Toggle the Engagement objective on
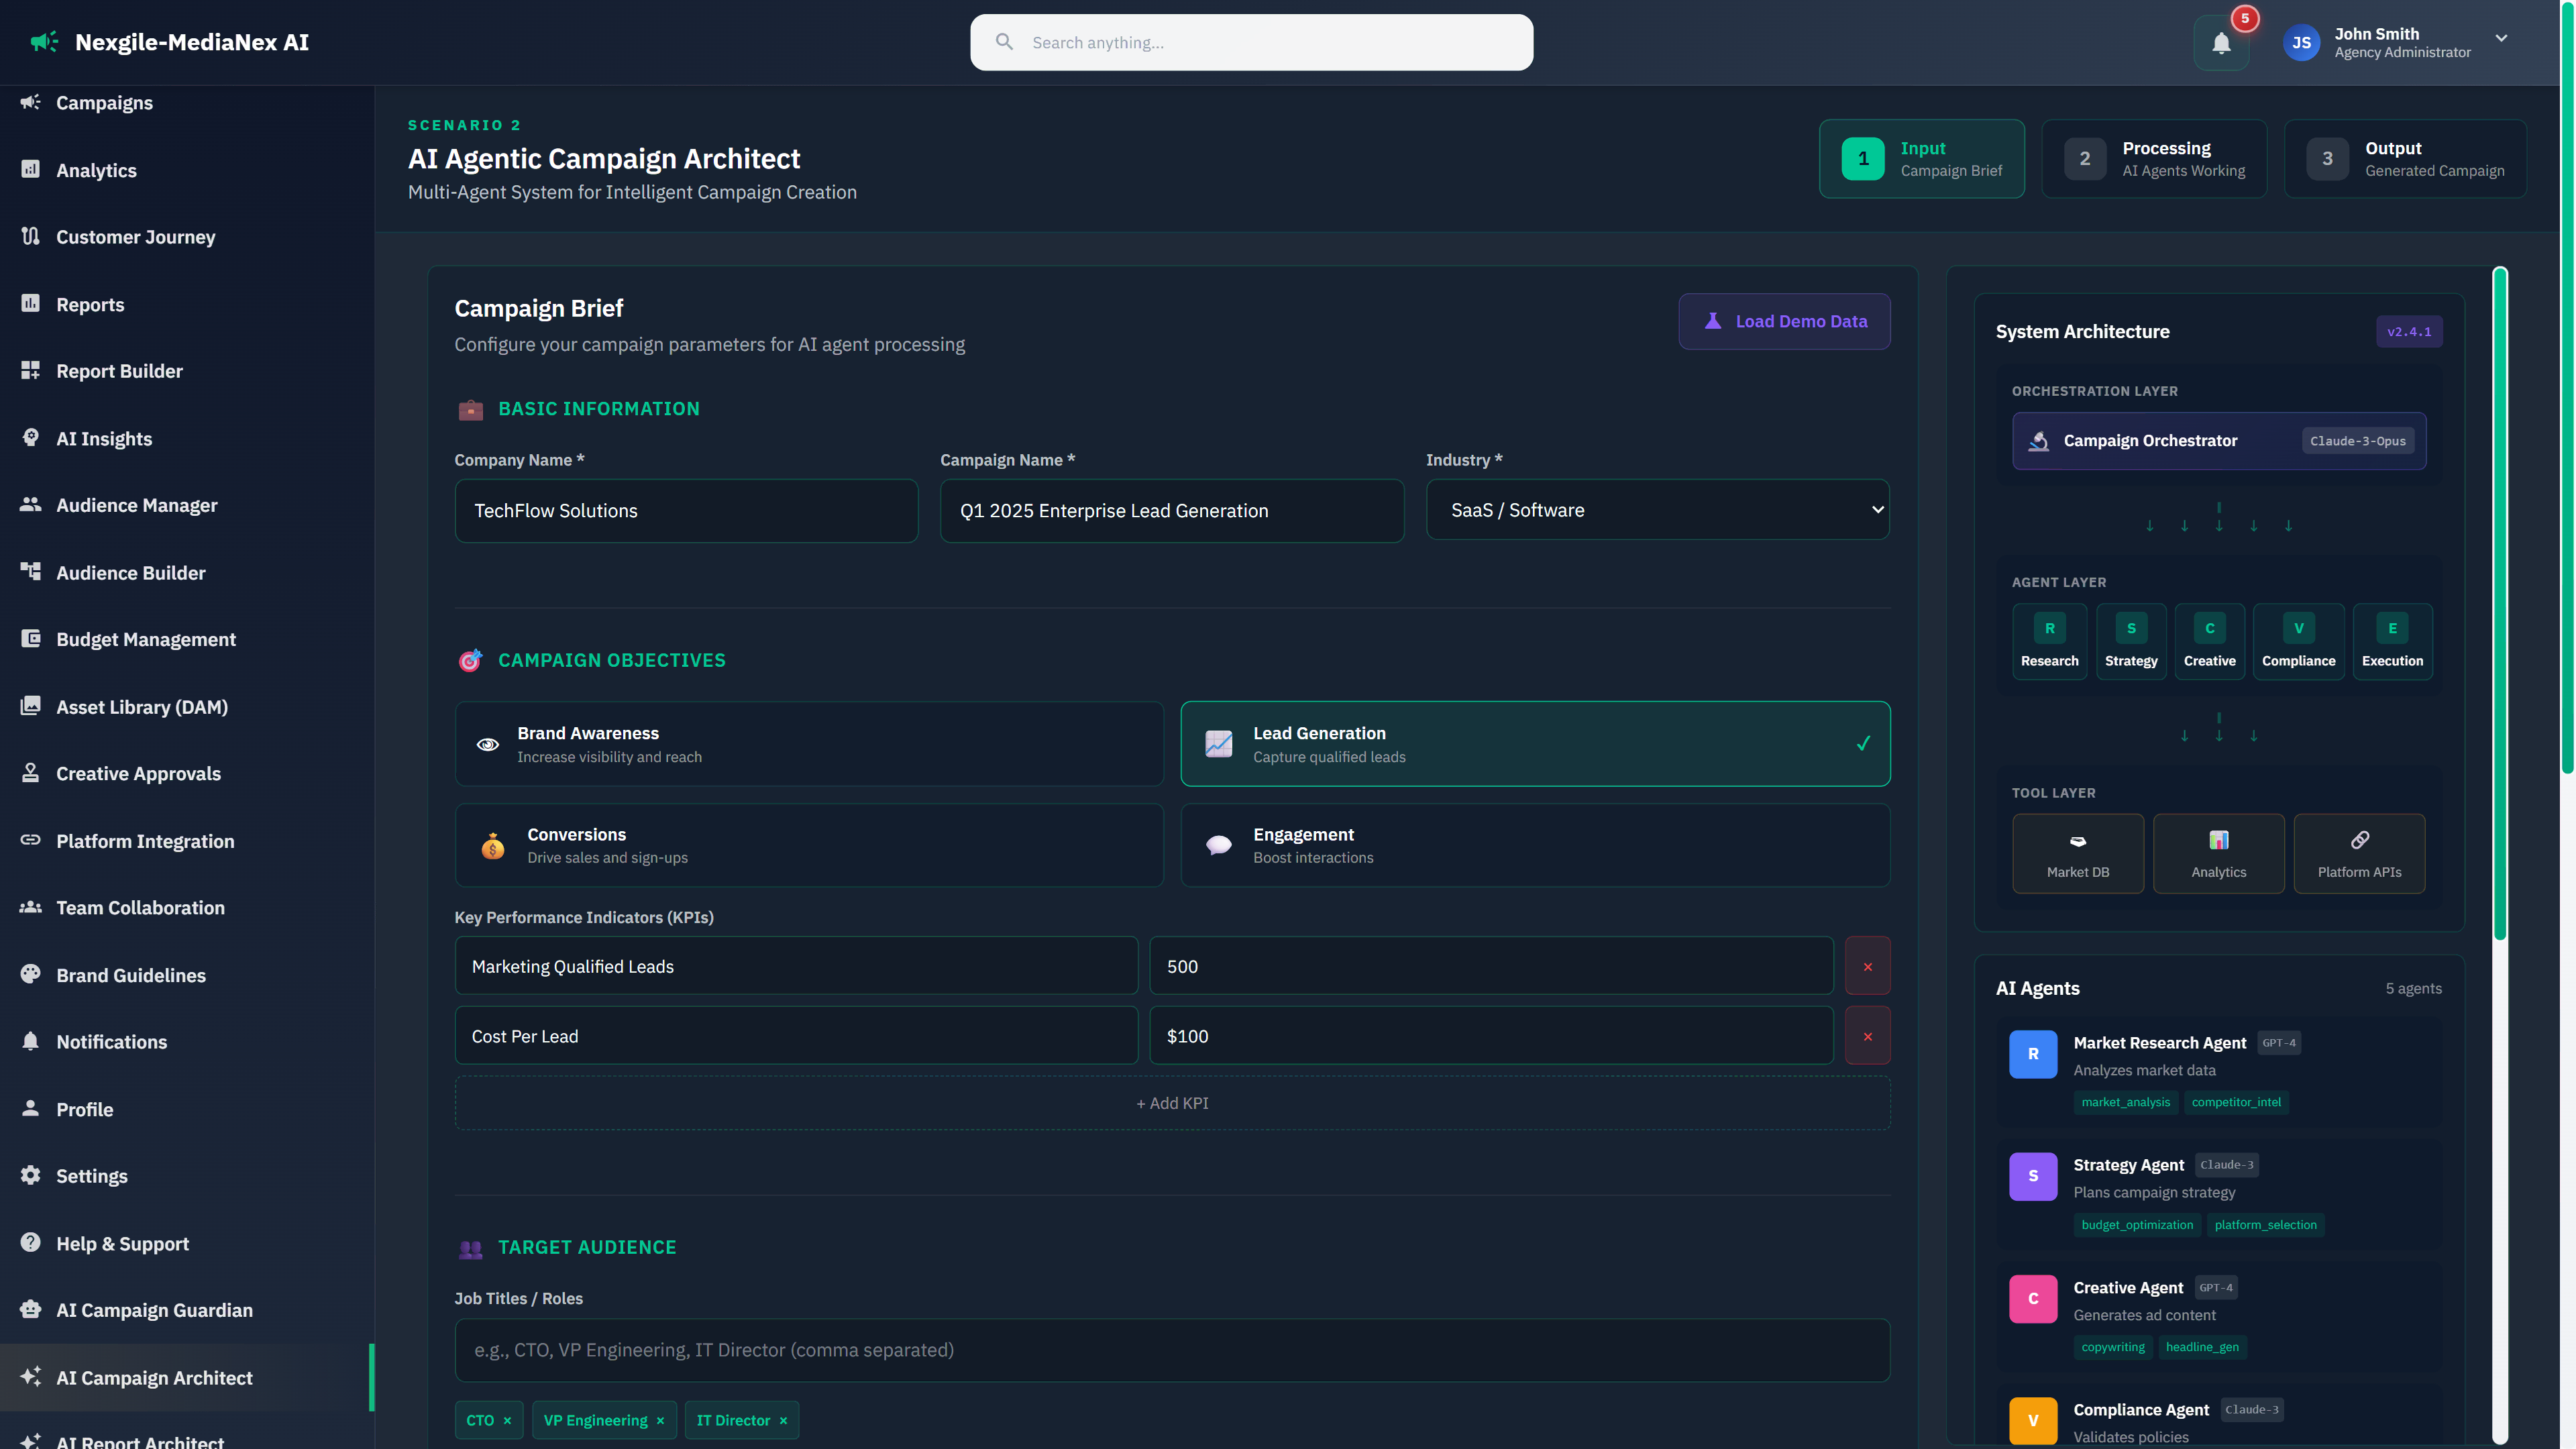 [x=1535, y=845]
